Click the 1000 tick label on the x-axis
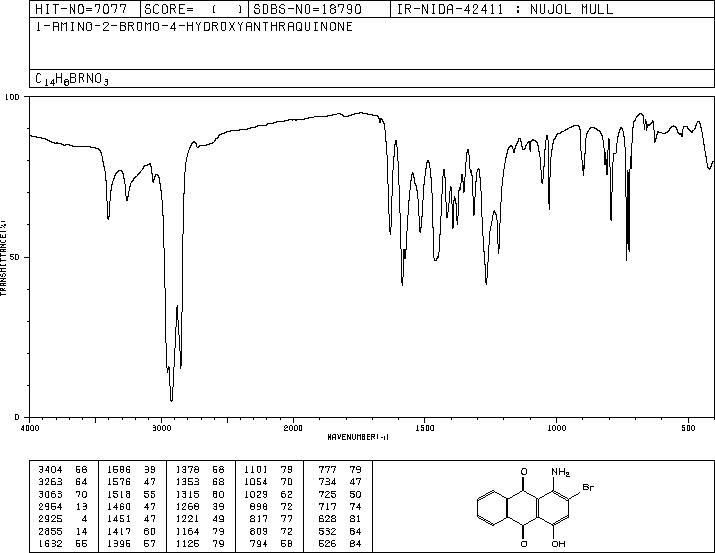715x553 pixels. click(x=556, y=428)
